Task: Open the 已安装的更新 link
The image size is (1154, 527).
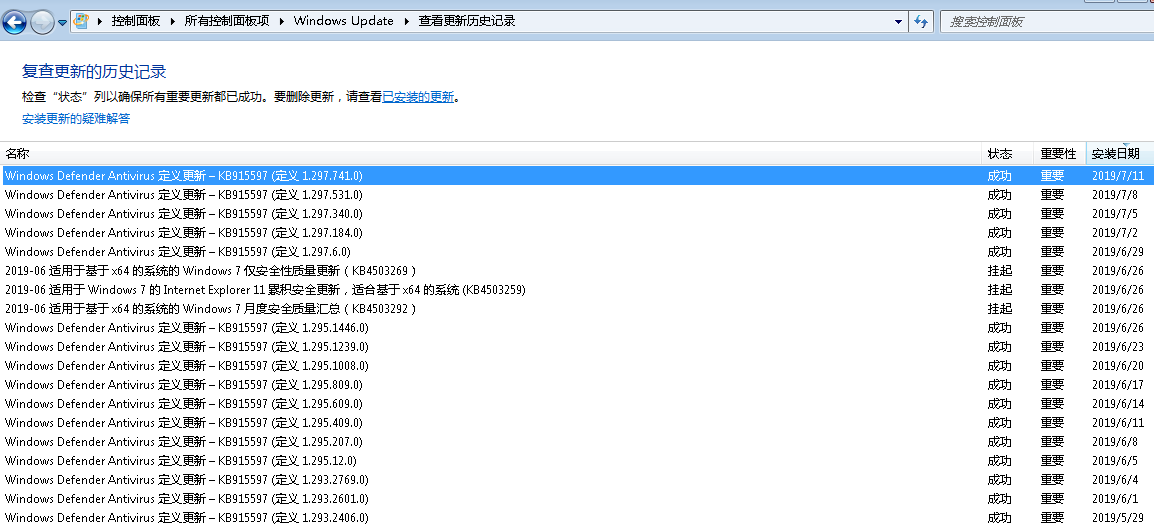Action: tap(418, 96)
